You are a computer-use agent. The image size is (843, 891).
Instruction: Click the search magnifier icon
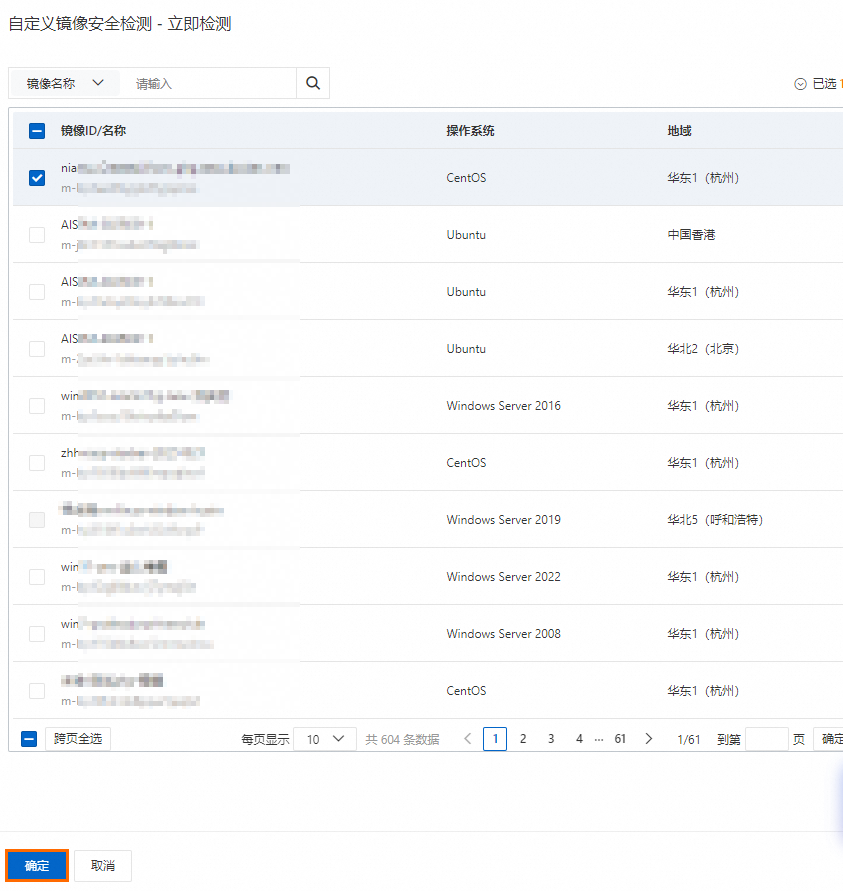click(x=313, y=84)
